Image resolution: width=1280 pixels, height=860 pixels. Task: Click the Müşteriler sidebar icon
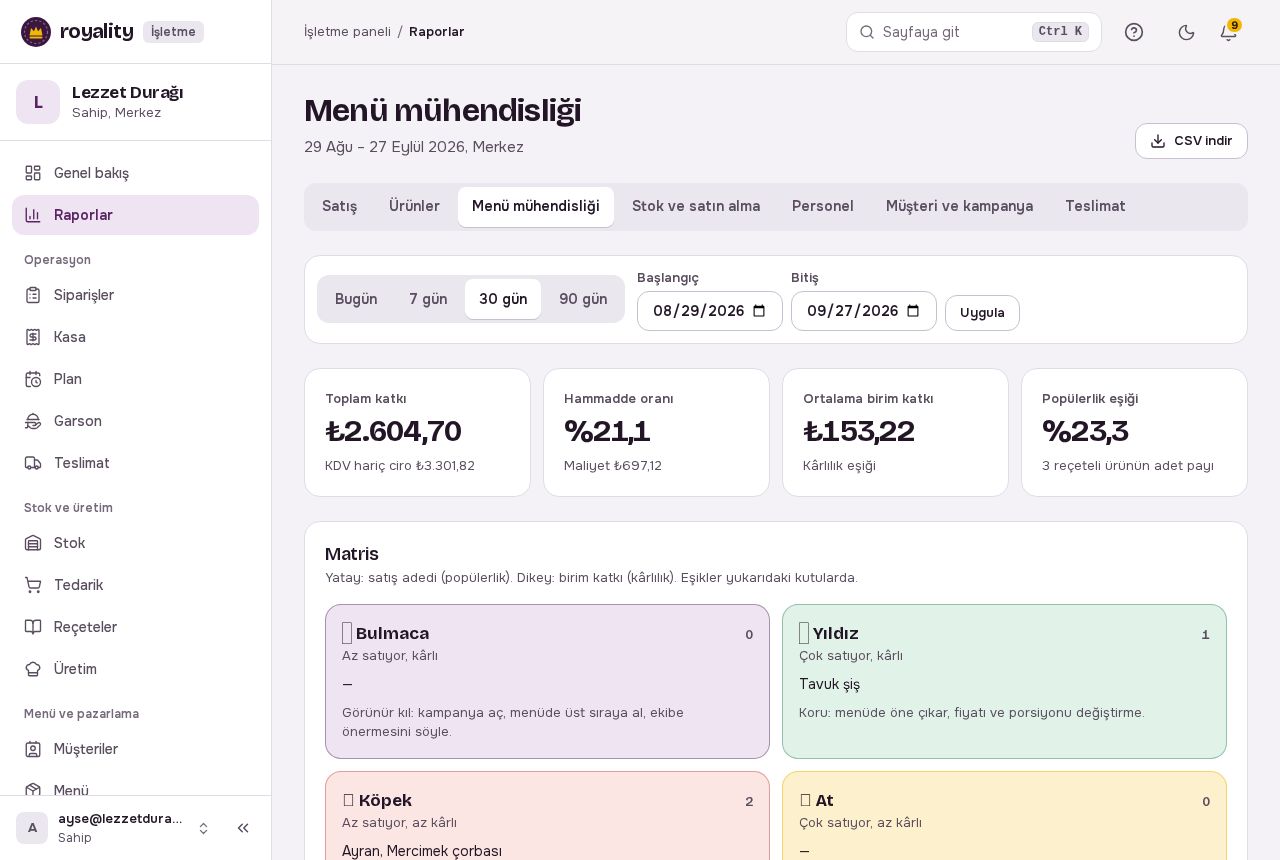(33, 749)
